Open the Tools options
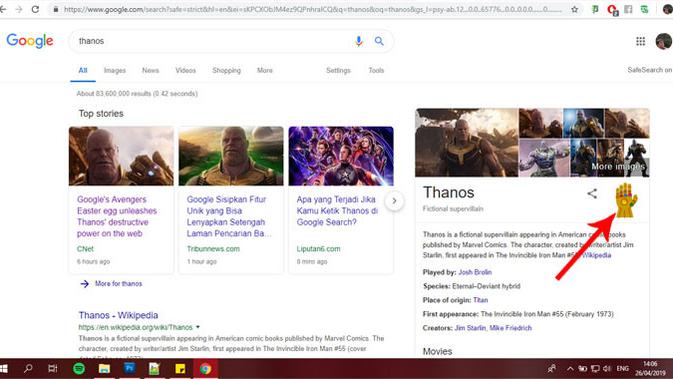Screen dimensions: 673x379 point(376,70)
